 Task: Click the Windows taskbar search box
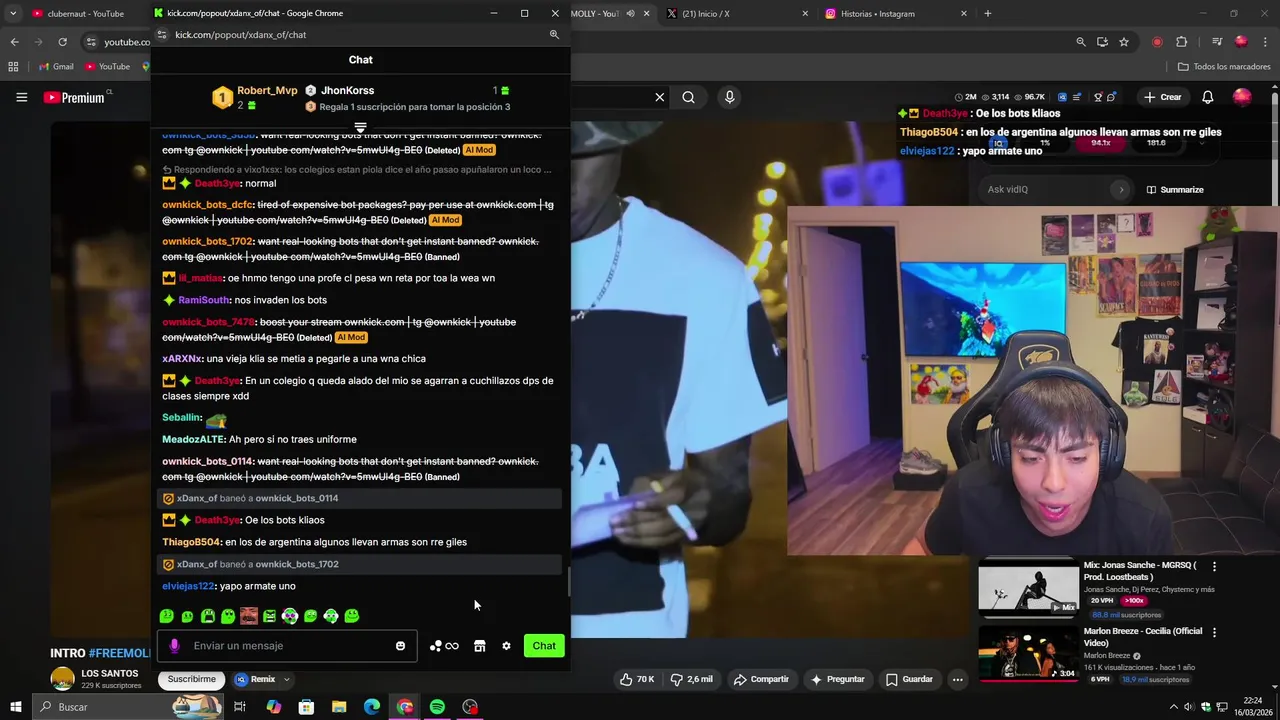[x=130, y=707]
